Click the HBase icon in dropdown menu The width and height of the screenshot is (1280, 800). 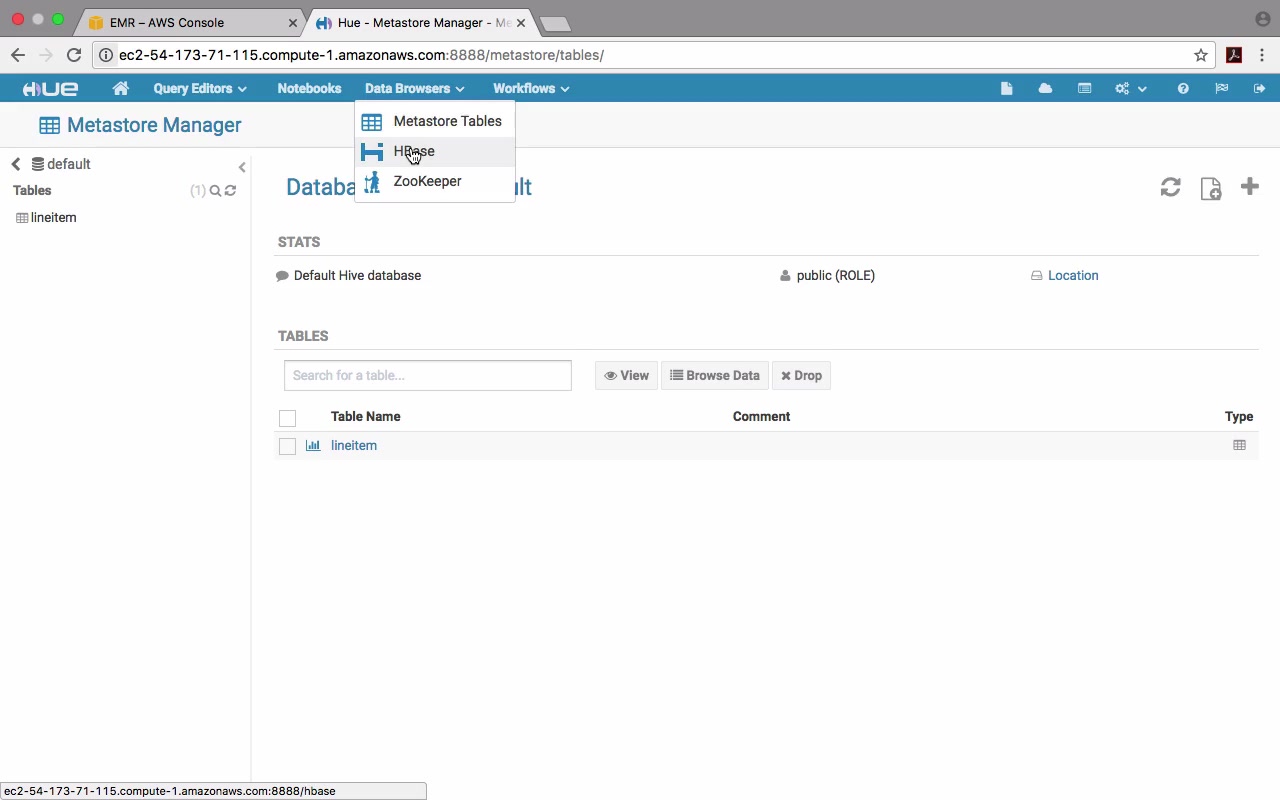(372, 152)
